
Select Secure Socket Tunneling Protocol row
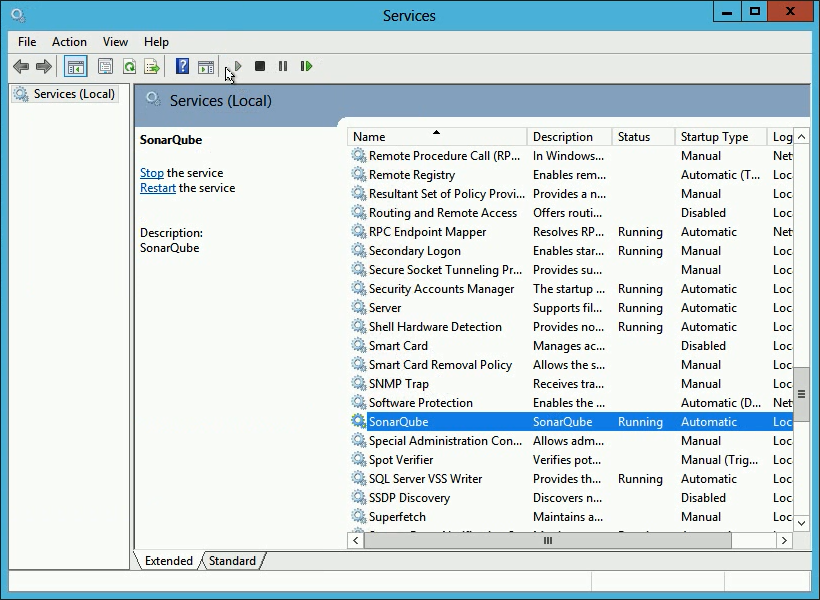tap(571, 269)
